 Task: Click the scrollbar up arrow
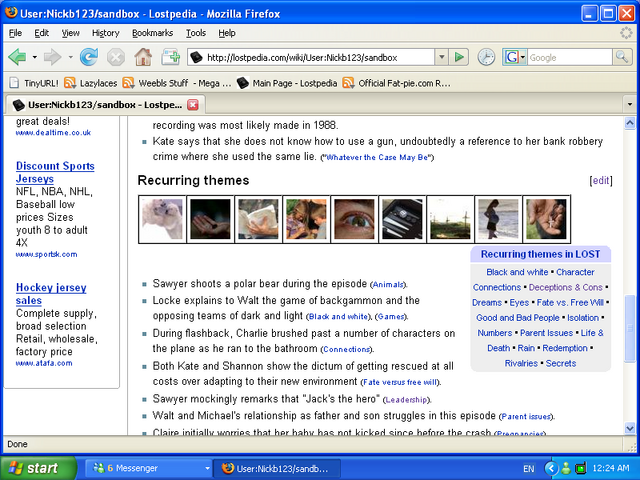630,122
